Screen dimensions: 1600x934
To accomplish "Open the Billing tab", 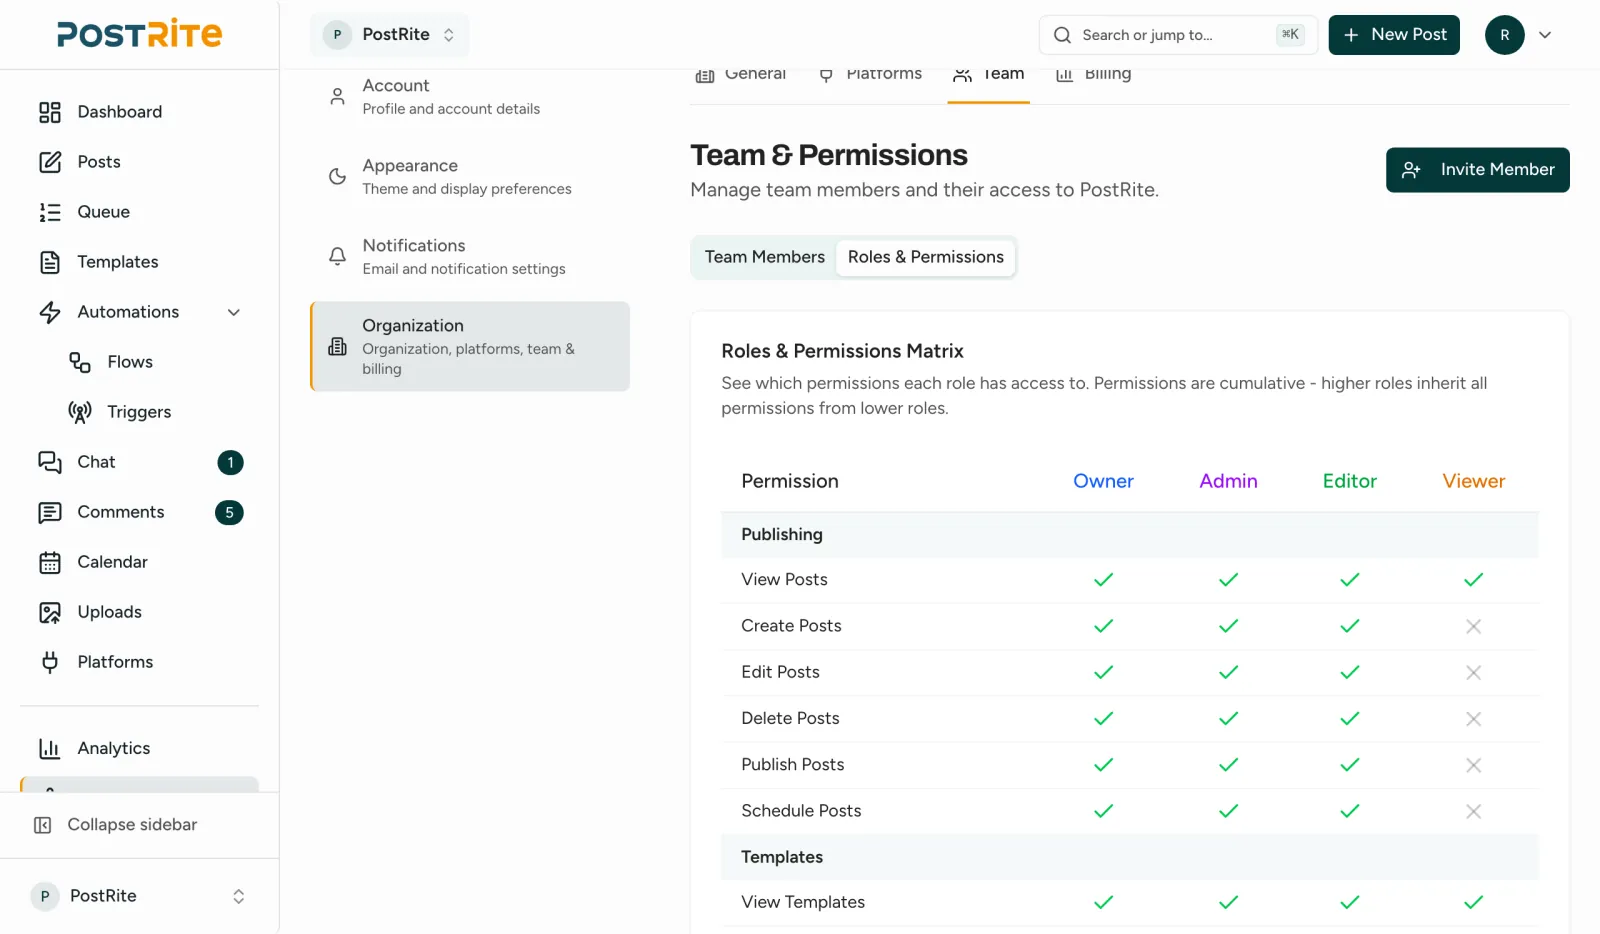I will click(1094, 74).
